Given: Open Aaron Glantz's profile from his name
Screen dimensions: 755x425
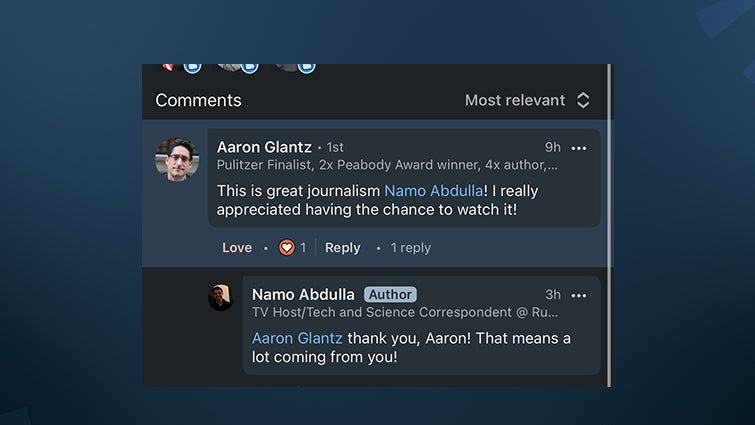Looking at the screenshot, I should (x=264, y=147).
